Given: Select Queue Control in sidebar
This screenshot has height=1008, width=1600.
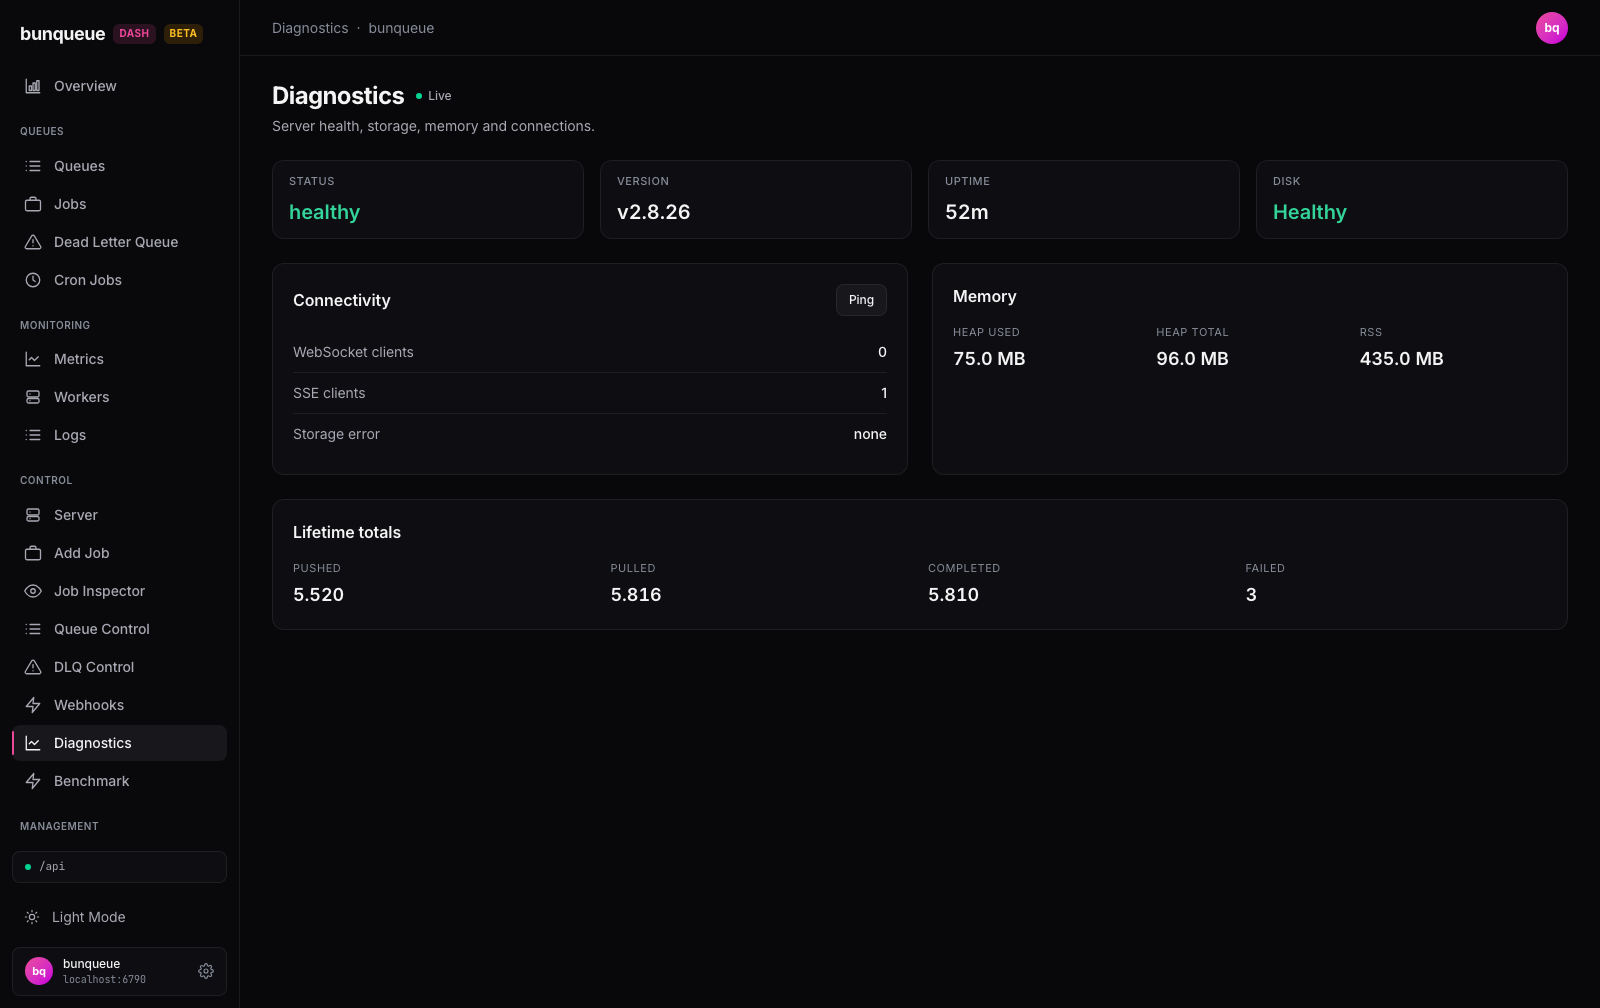Looking at the screenshot, I should [119, 629].
